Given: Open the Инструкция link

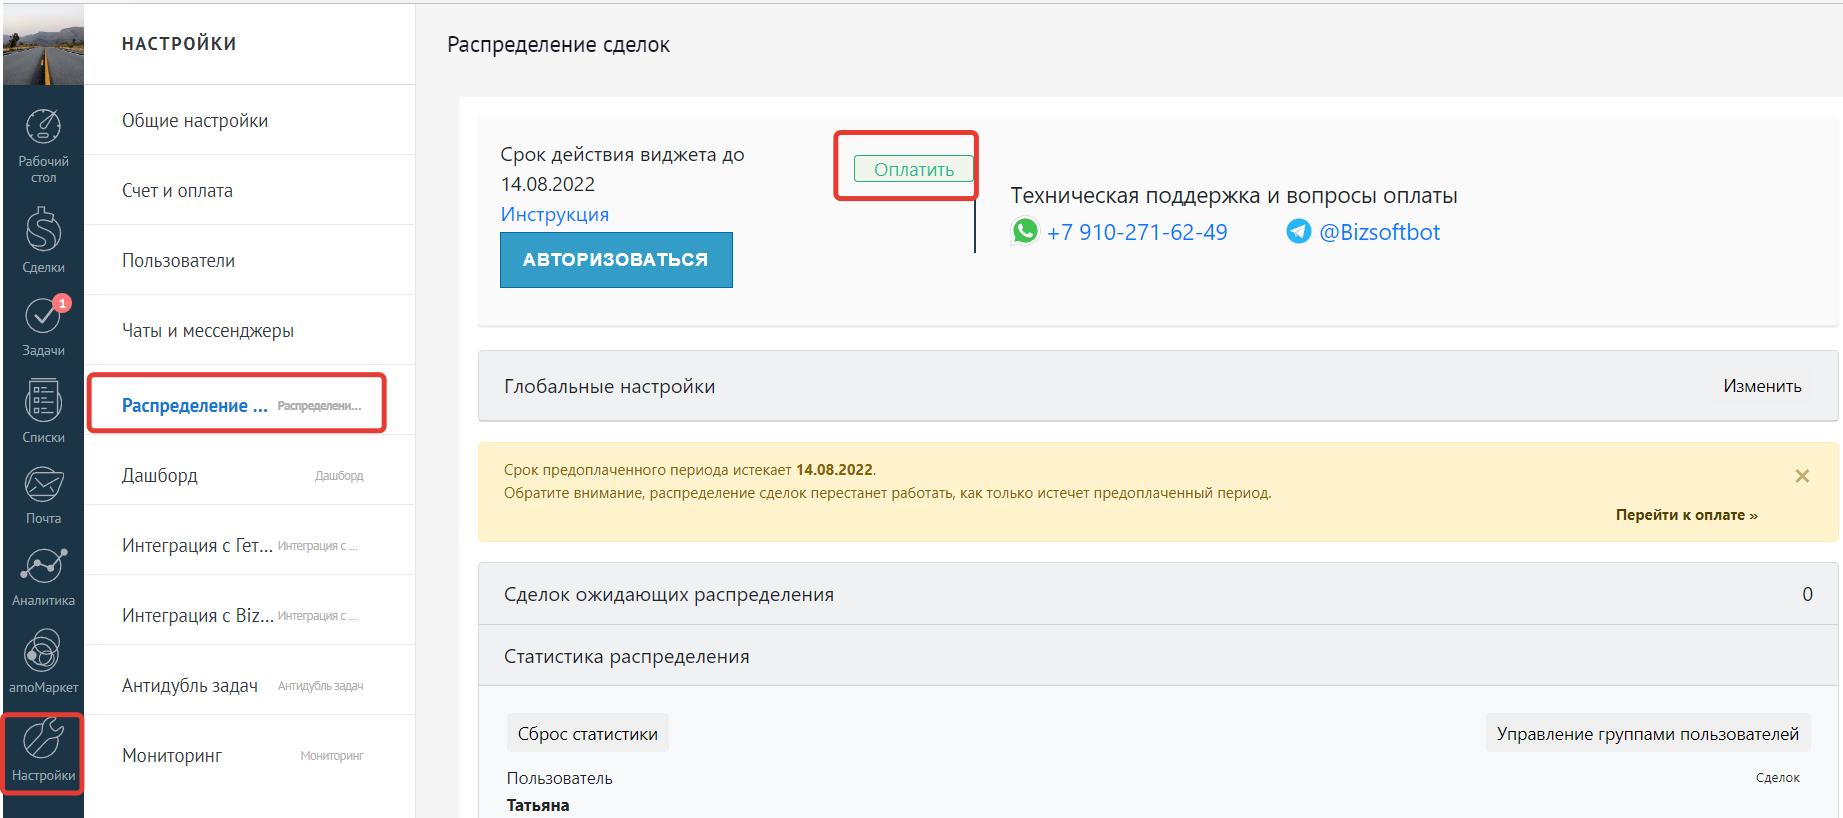Looking at the screenshot, I should 555,214.
